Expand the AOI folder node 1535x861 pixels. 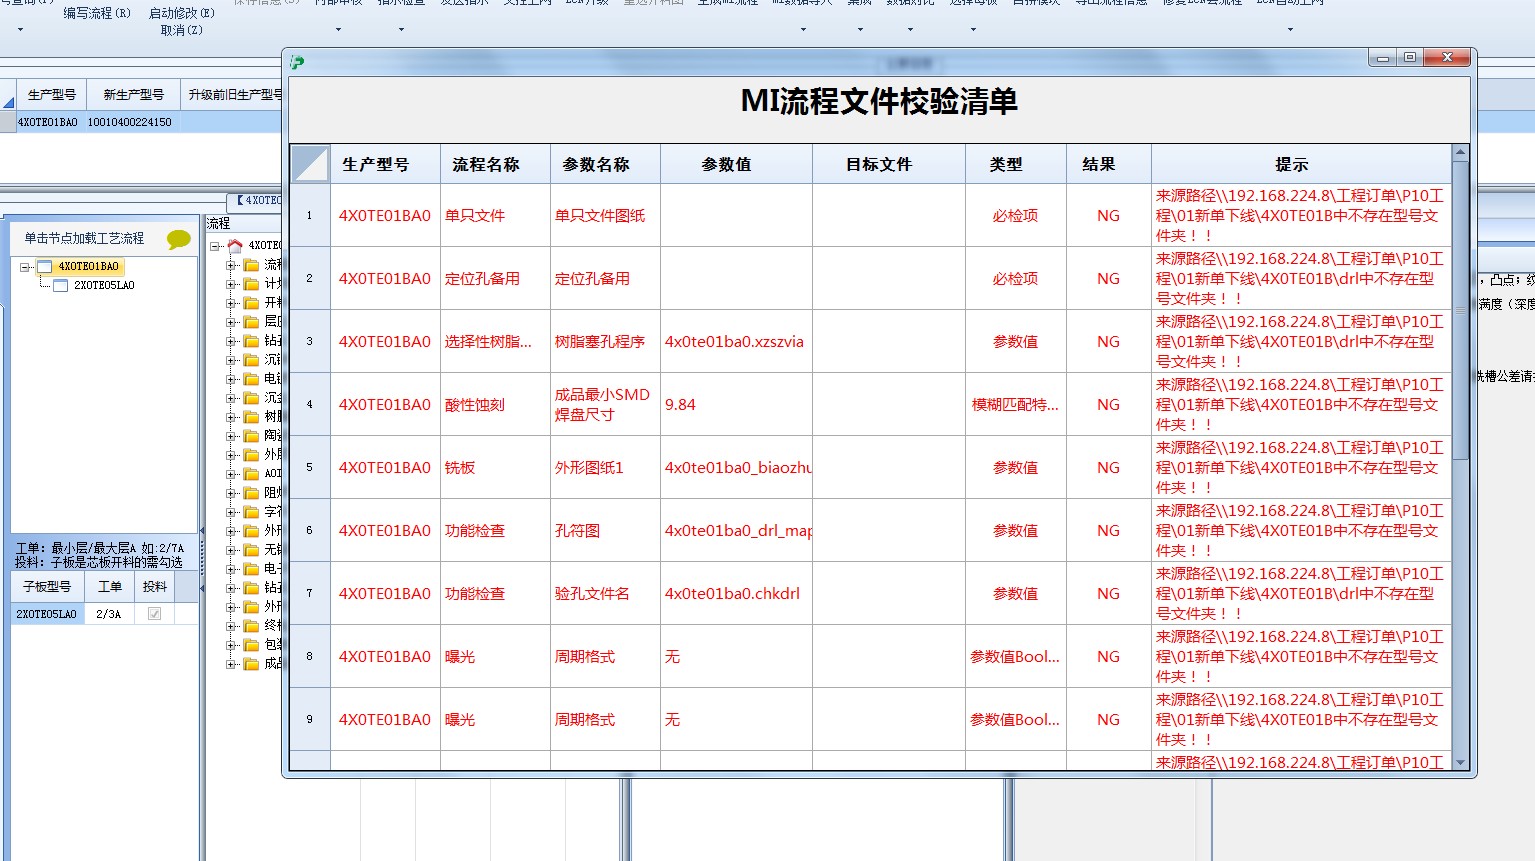[230, 474]
